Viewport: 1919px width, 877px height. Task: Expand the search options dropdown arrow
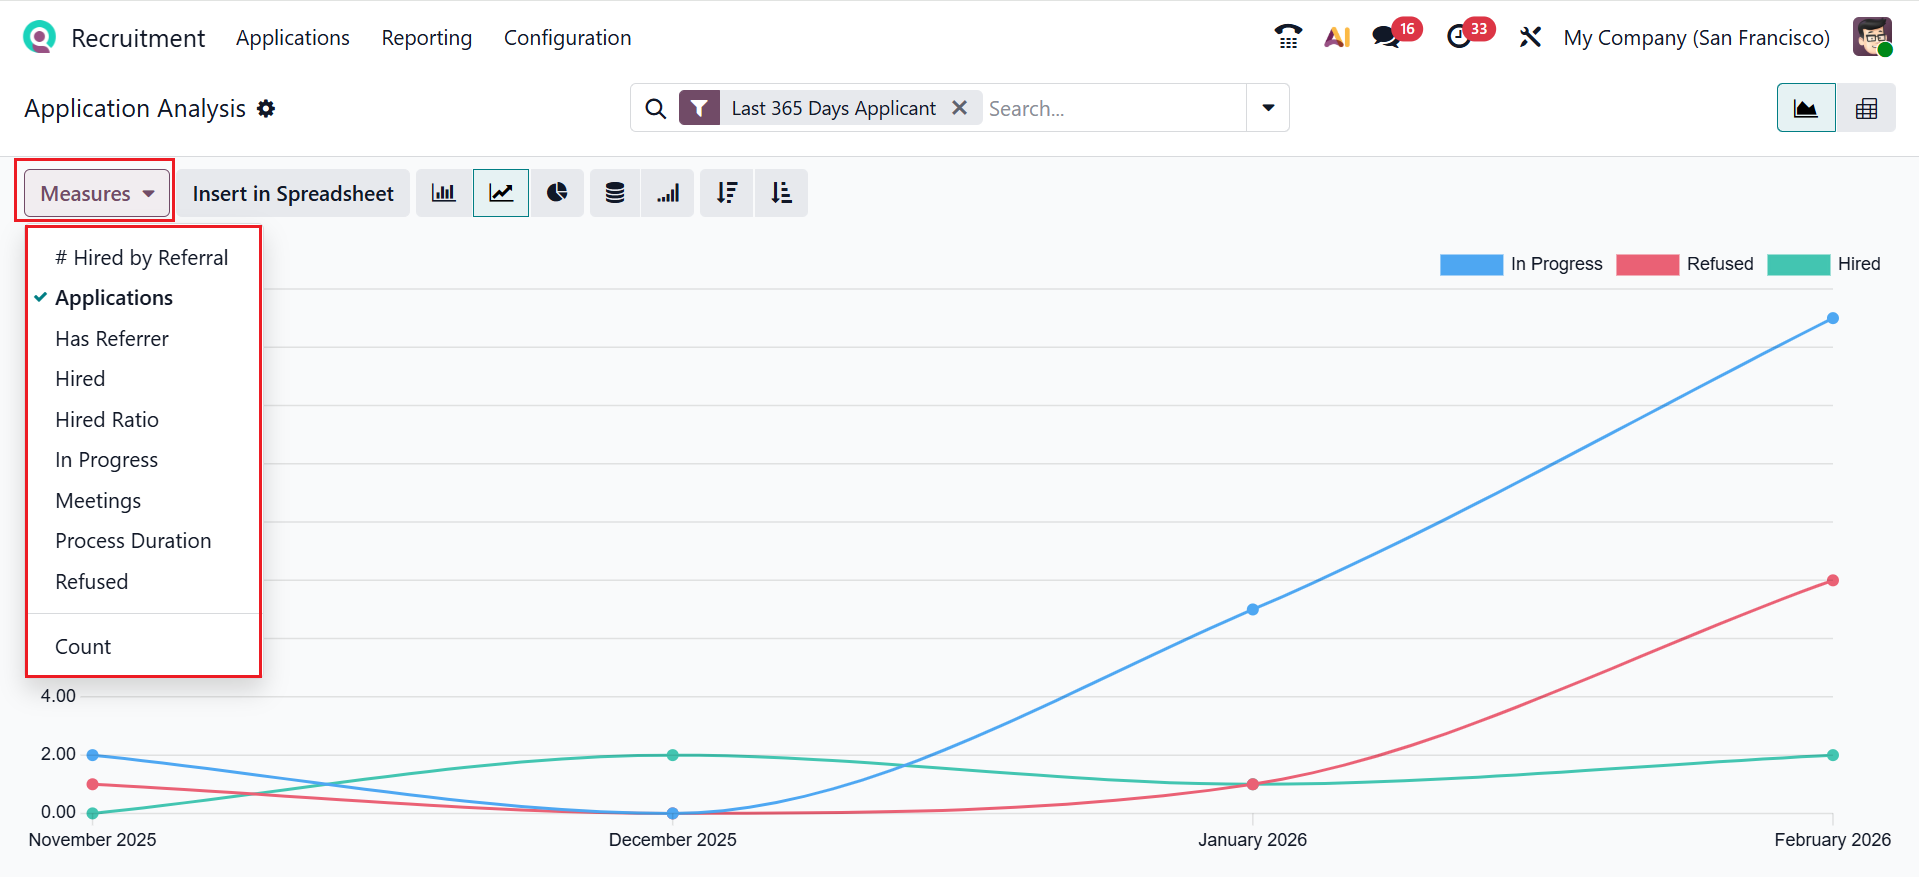(x=1268, y=108)
